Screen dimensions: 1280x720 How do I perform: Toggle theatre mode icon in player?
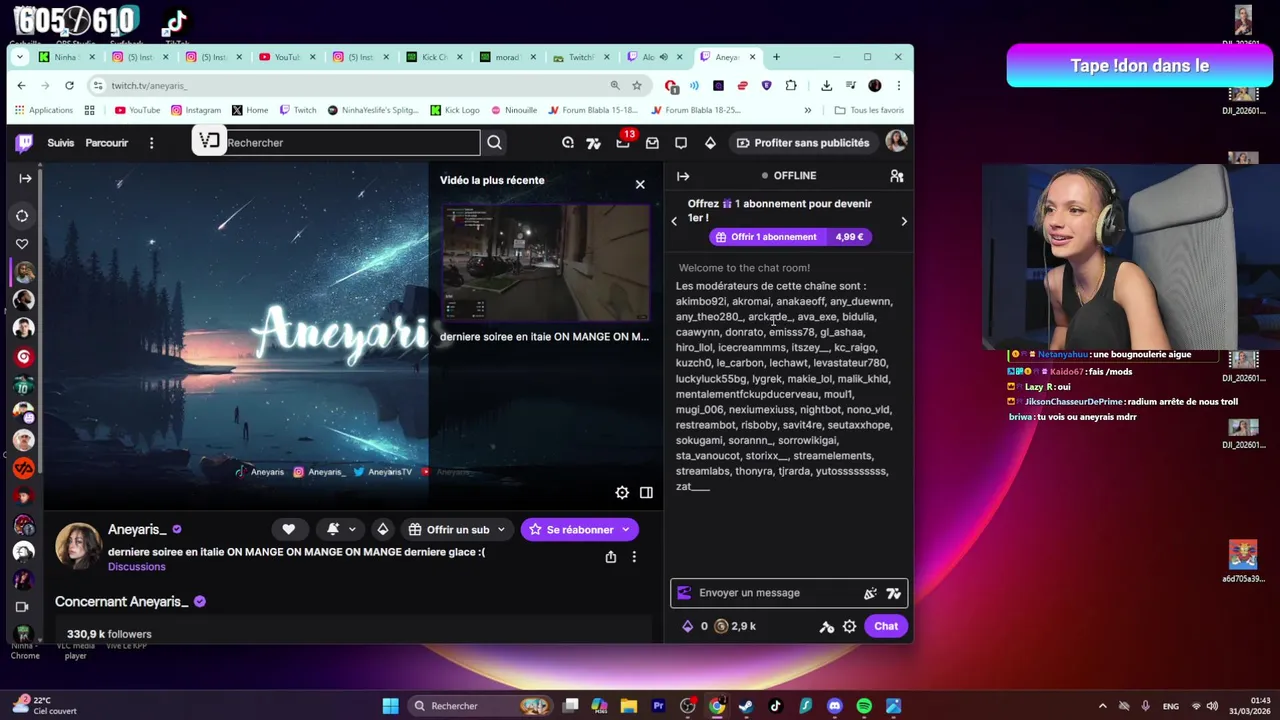pos(646,492)
